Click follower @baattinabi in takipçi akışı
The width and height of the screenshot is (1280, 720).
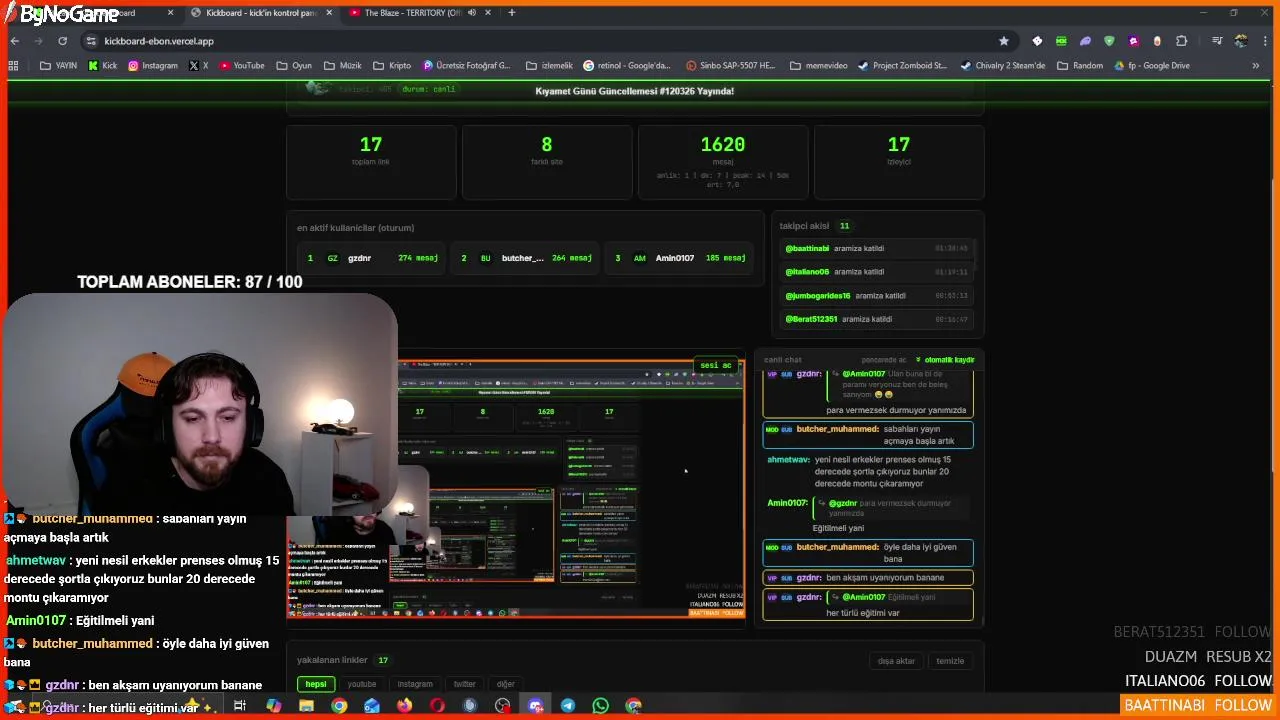(807, 248)
